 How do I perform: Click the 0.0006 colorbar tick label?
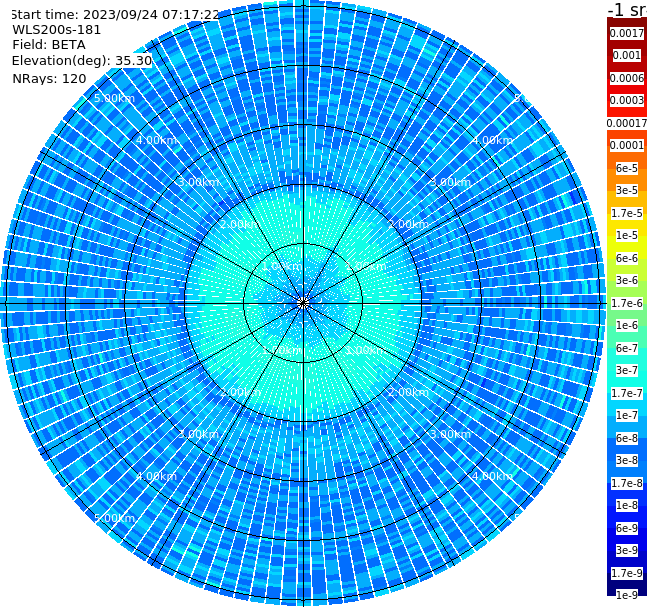click(x=627, y=78)
